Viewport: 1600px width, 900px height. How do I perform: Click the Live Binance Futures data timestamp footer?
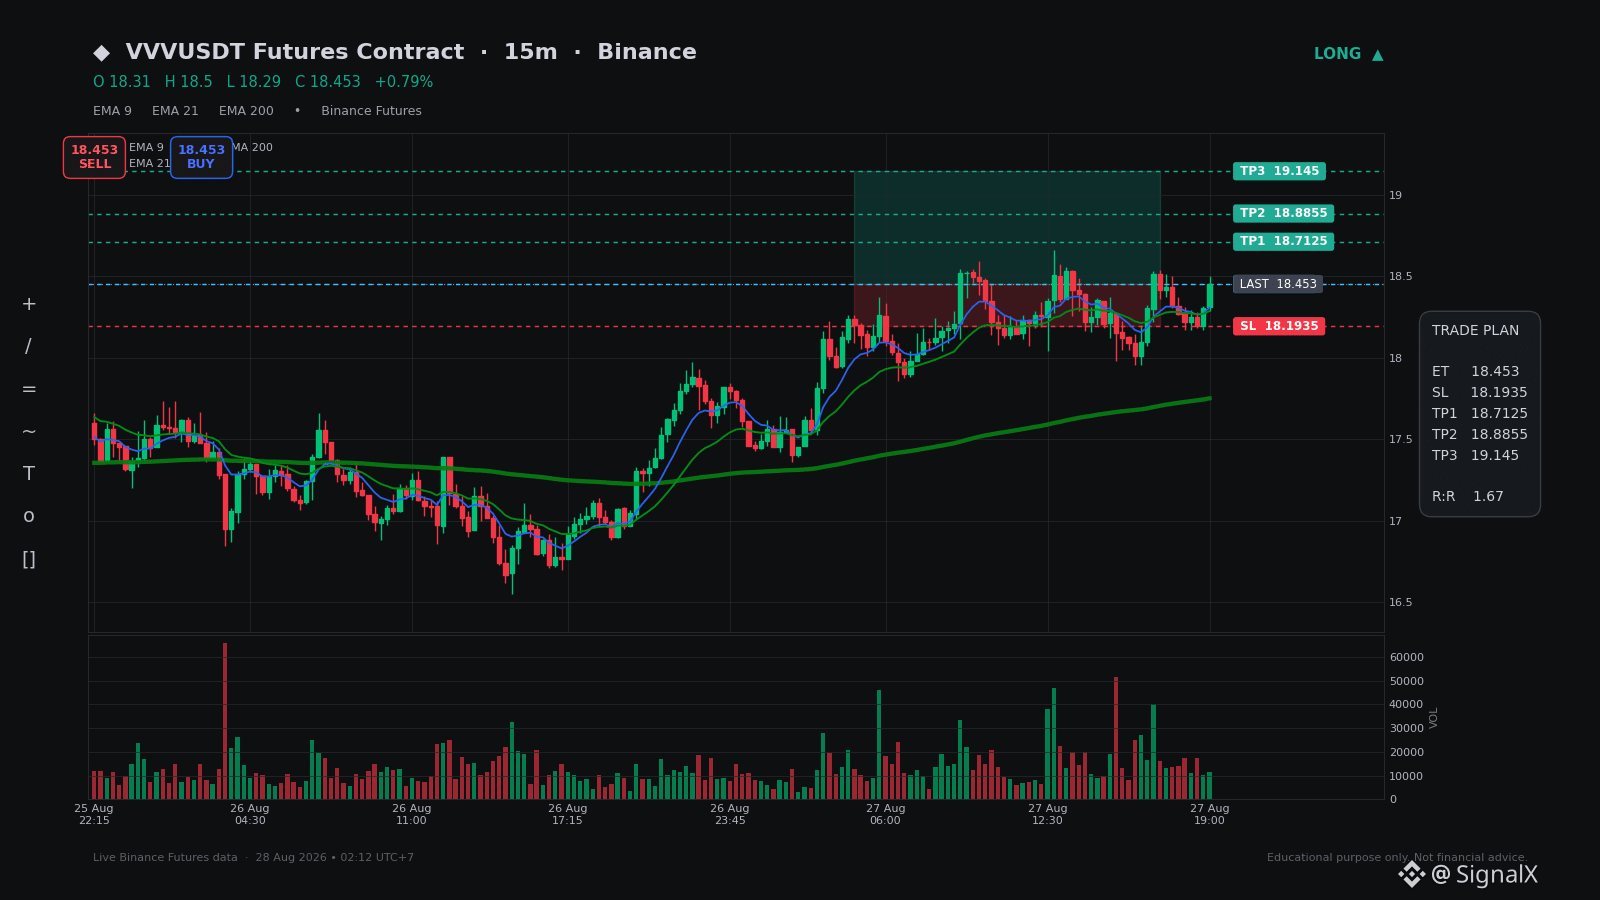tap(253, 858)
